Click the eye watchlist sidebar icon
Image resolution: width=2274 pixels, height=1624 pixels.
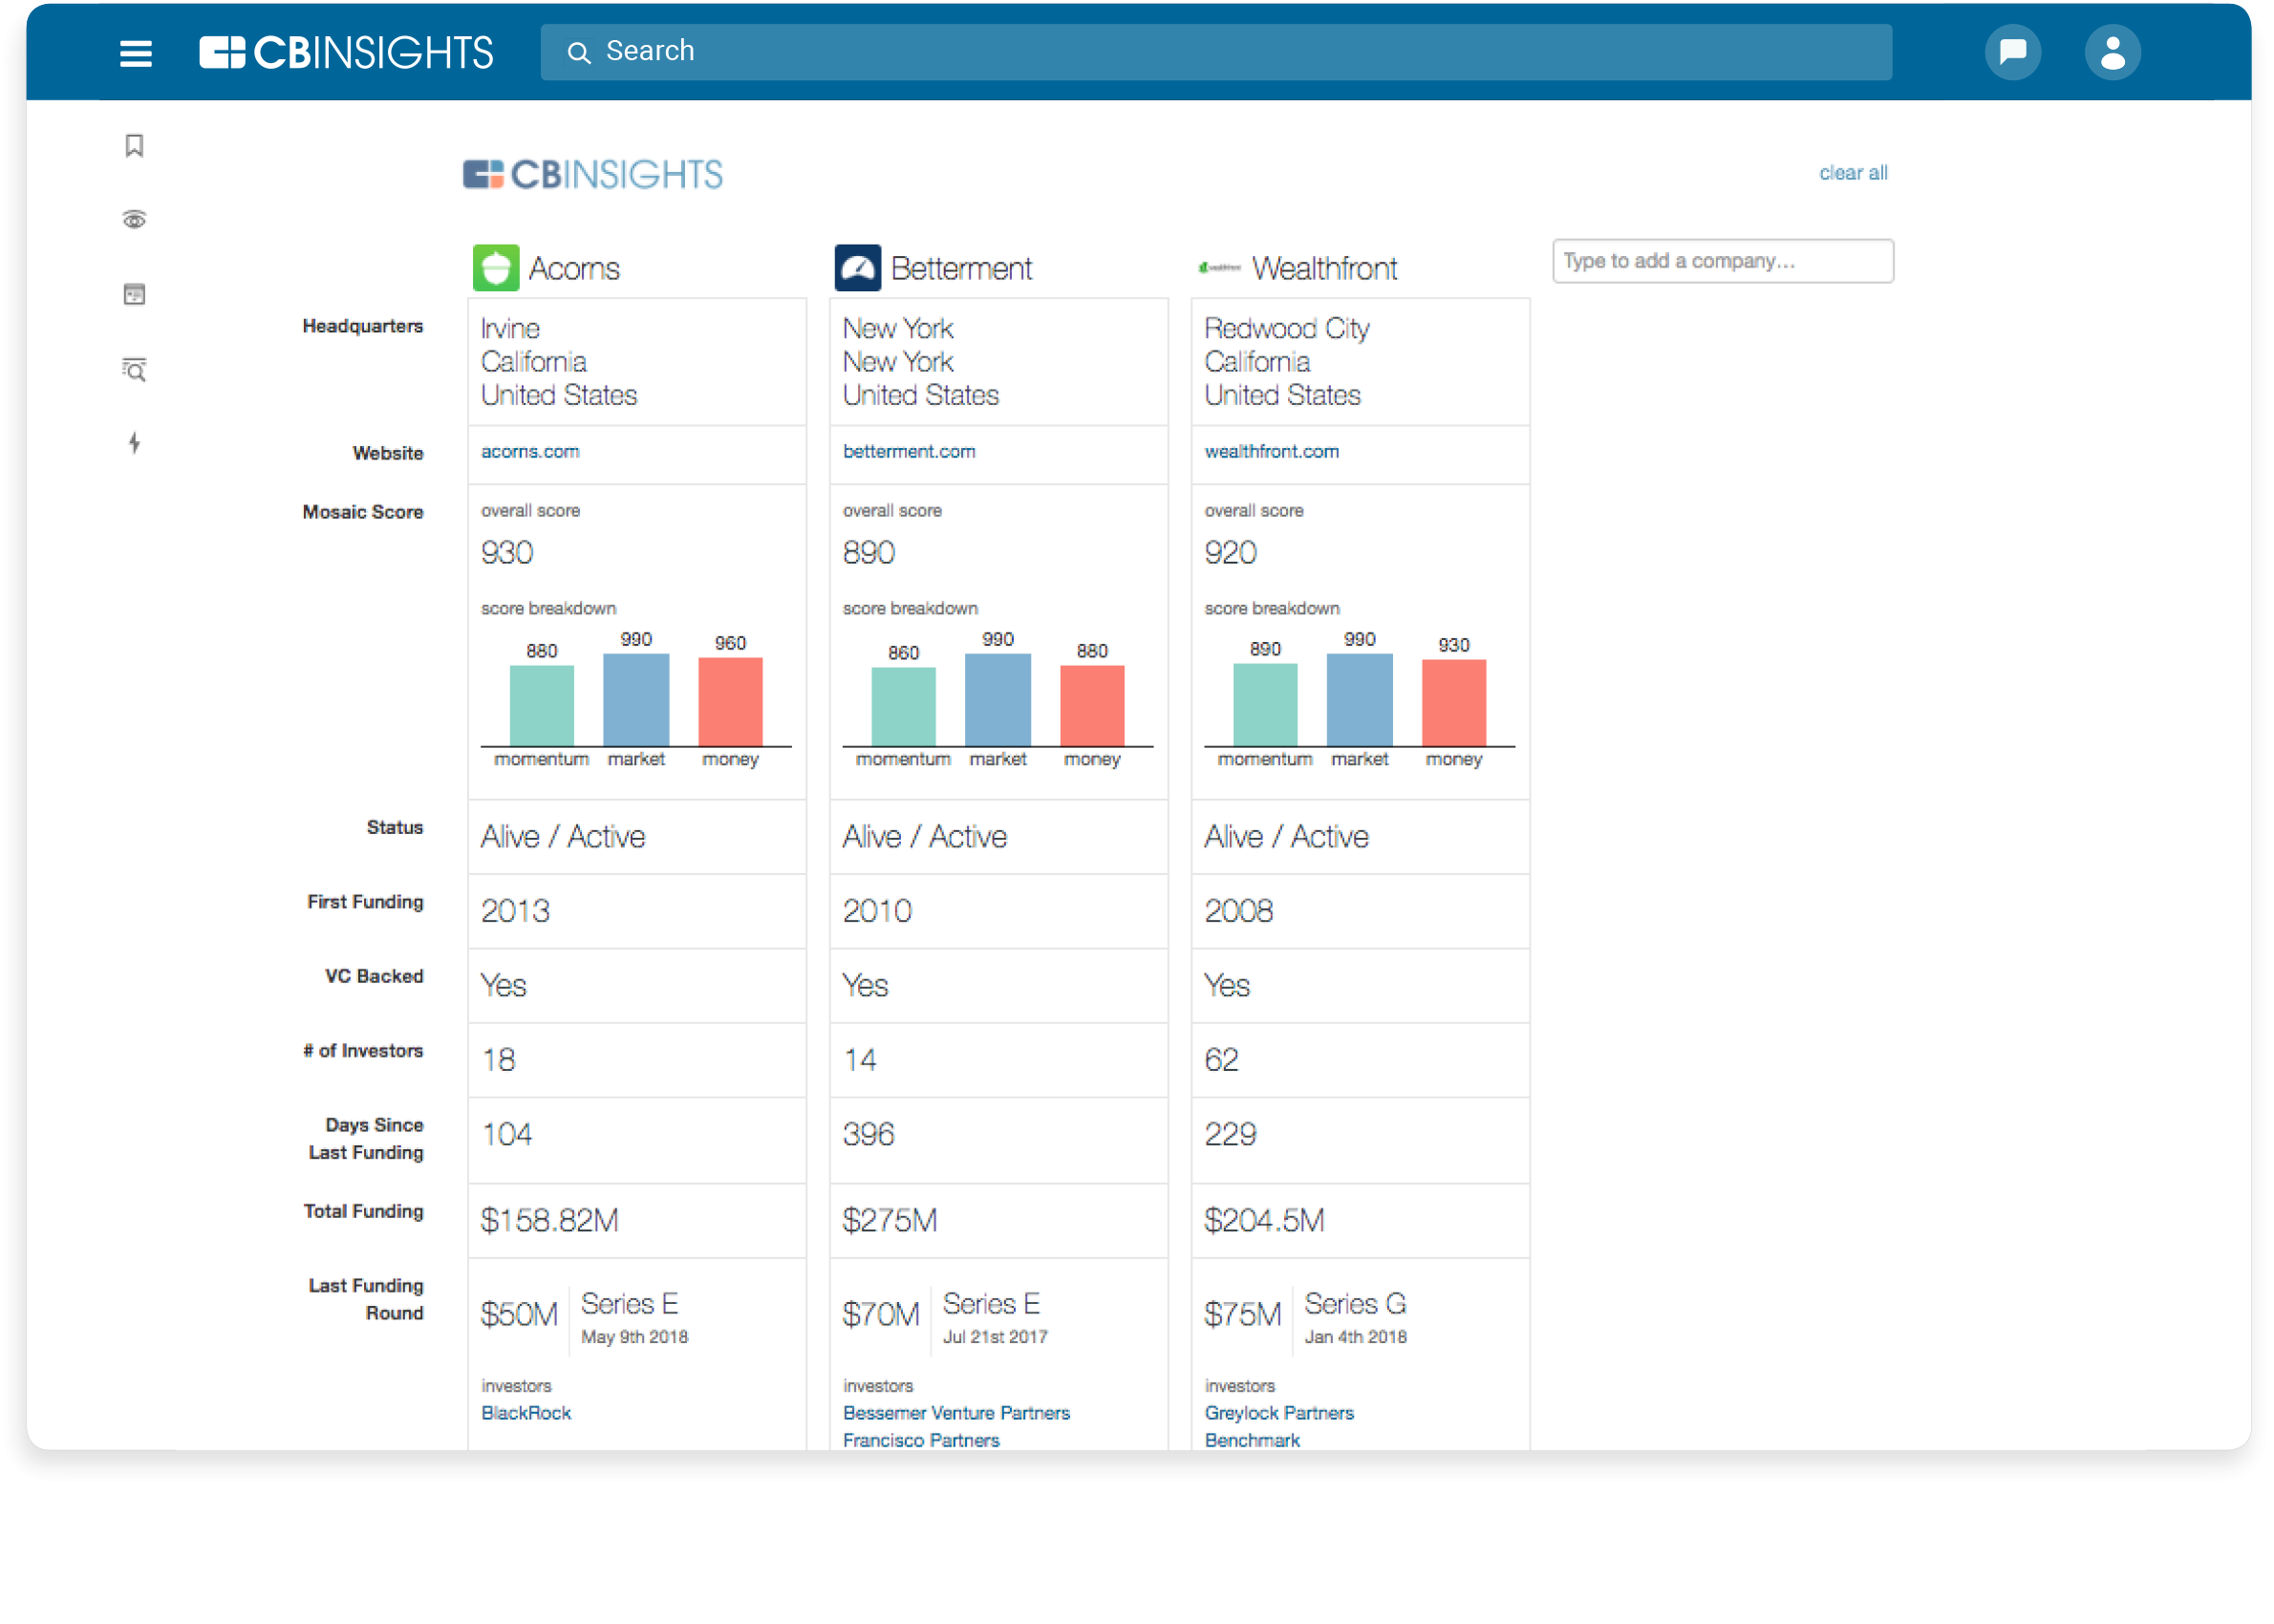(x=135, y=220)
